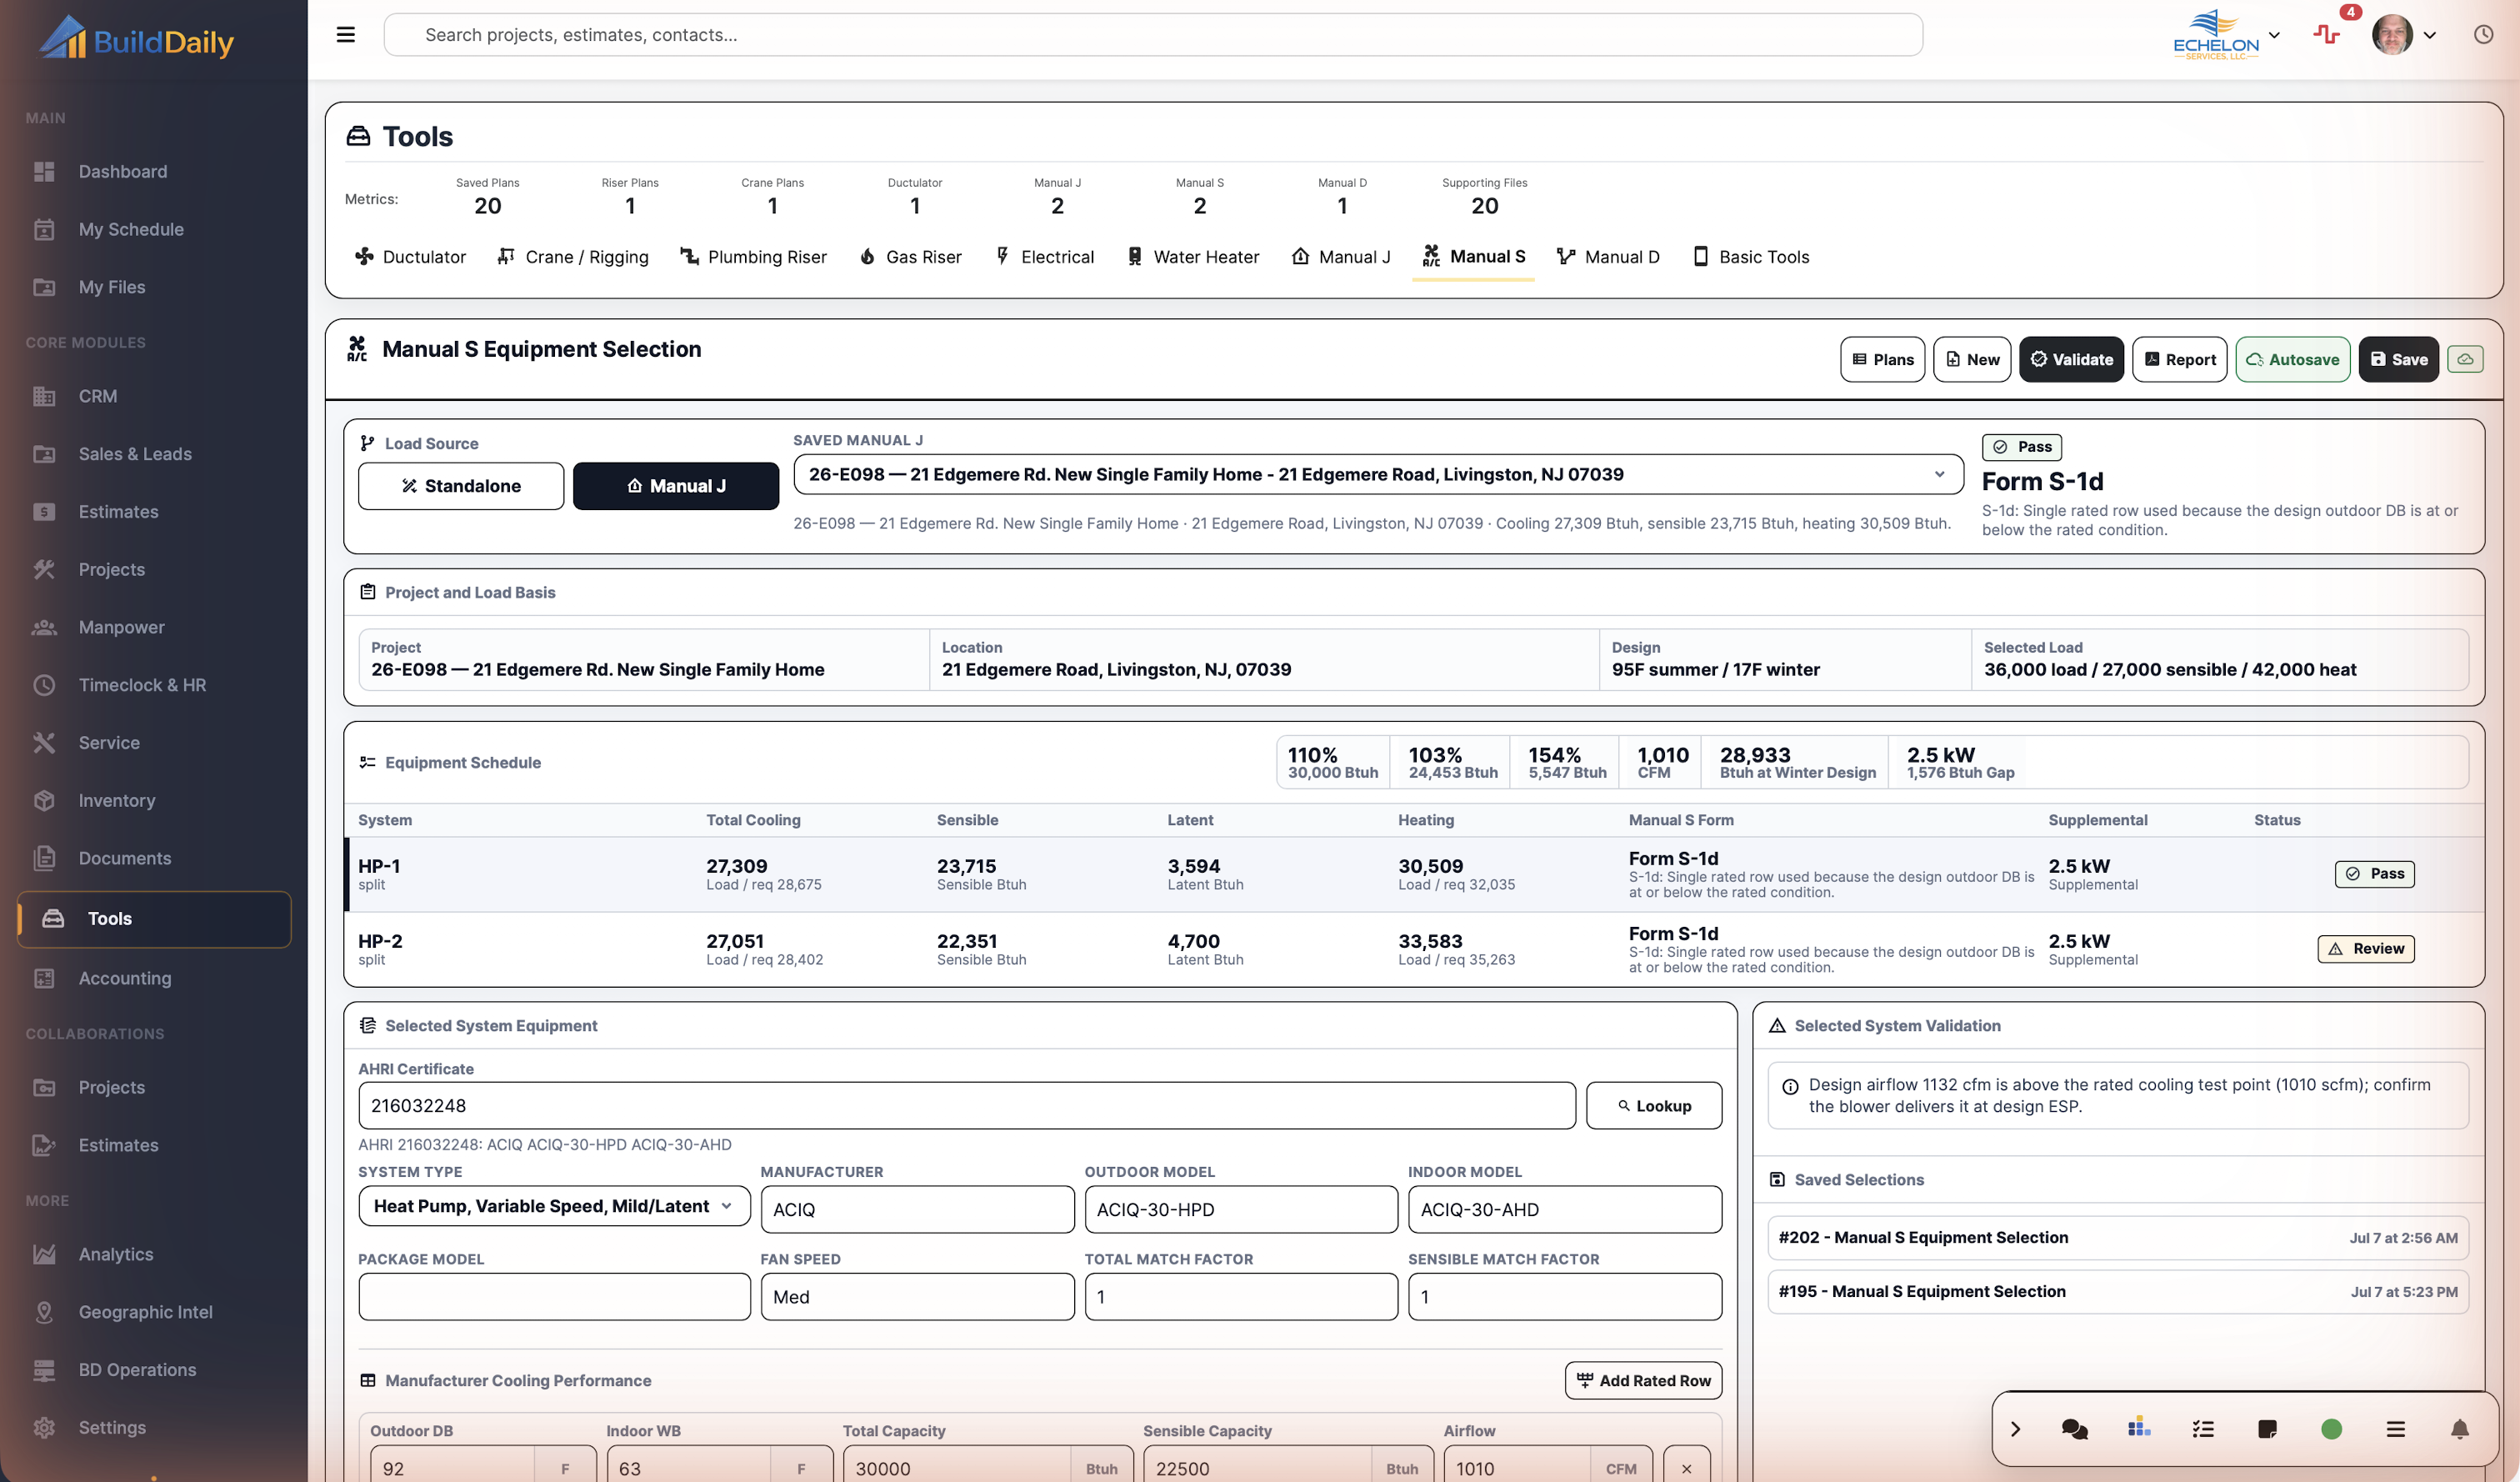Click Lookup for AHRI certificate
The height and width of the screenshot is (1482, 2520).
coord(1654,1105)
